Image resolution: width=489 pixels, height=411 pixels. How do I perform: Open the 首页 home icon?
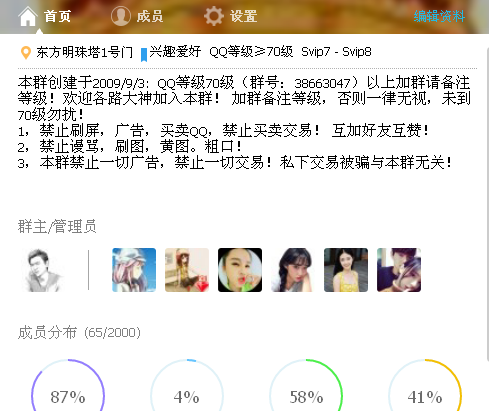28,16
